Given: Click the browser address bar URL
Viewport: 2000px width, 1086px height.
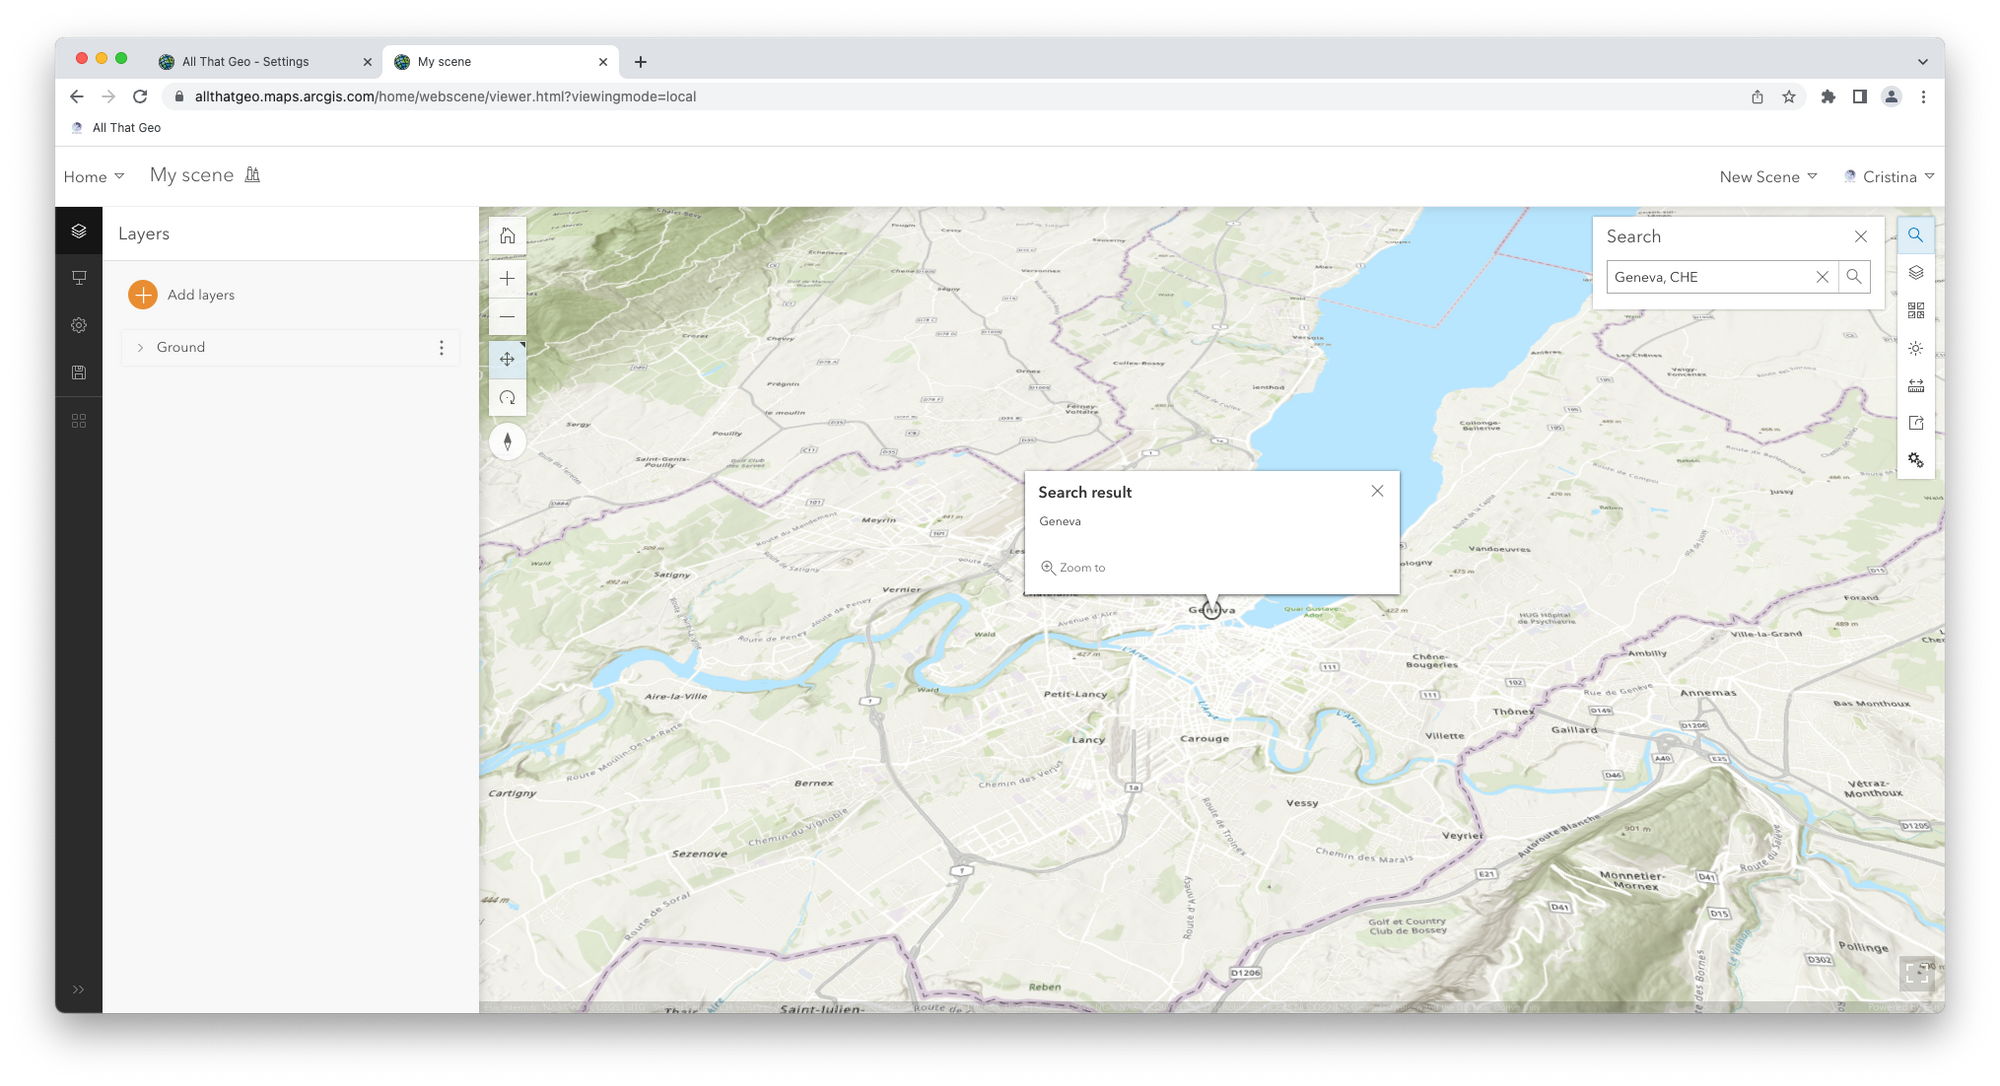Looking at the screenshot, I should (x=445, y=97).
